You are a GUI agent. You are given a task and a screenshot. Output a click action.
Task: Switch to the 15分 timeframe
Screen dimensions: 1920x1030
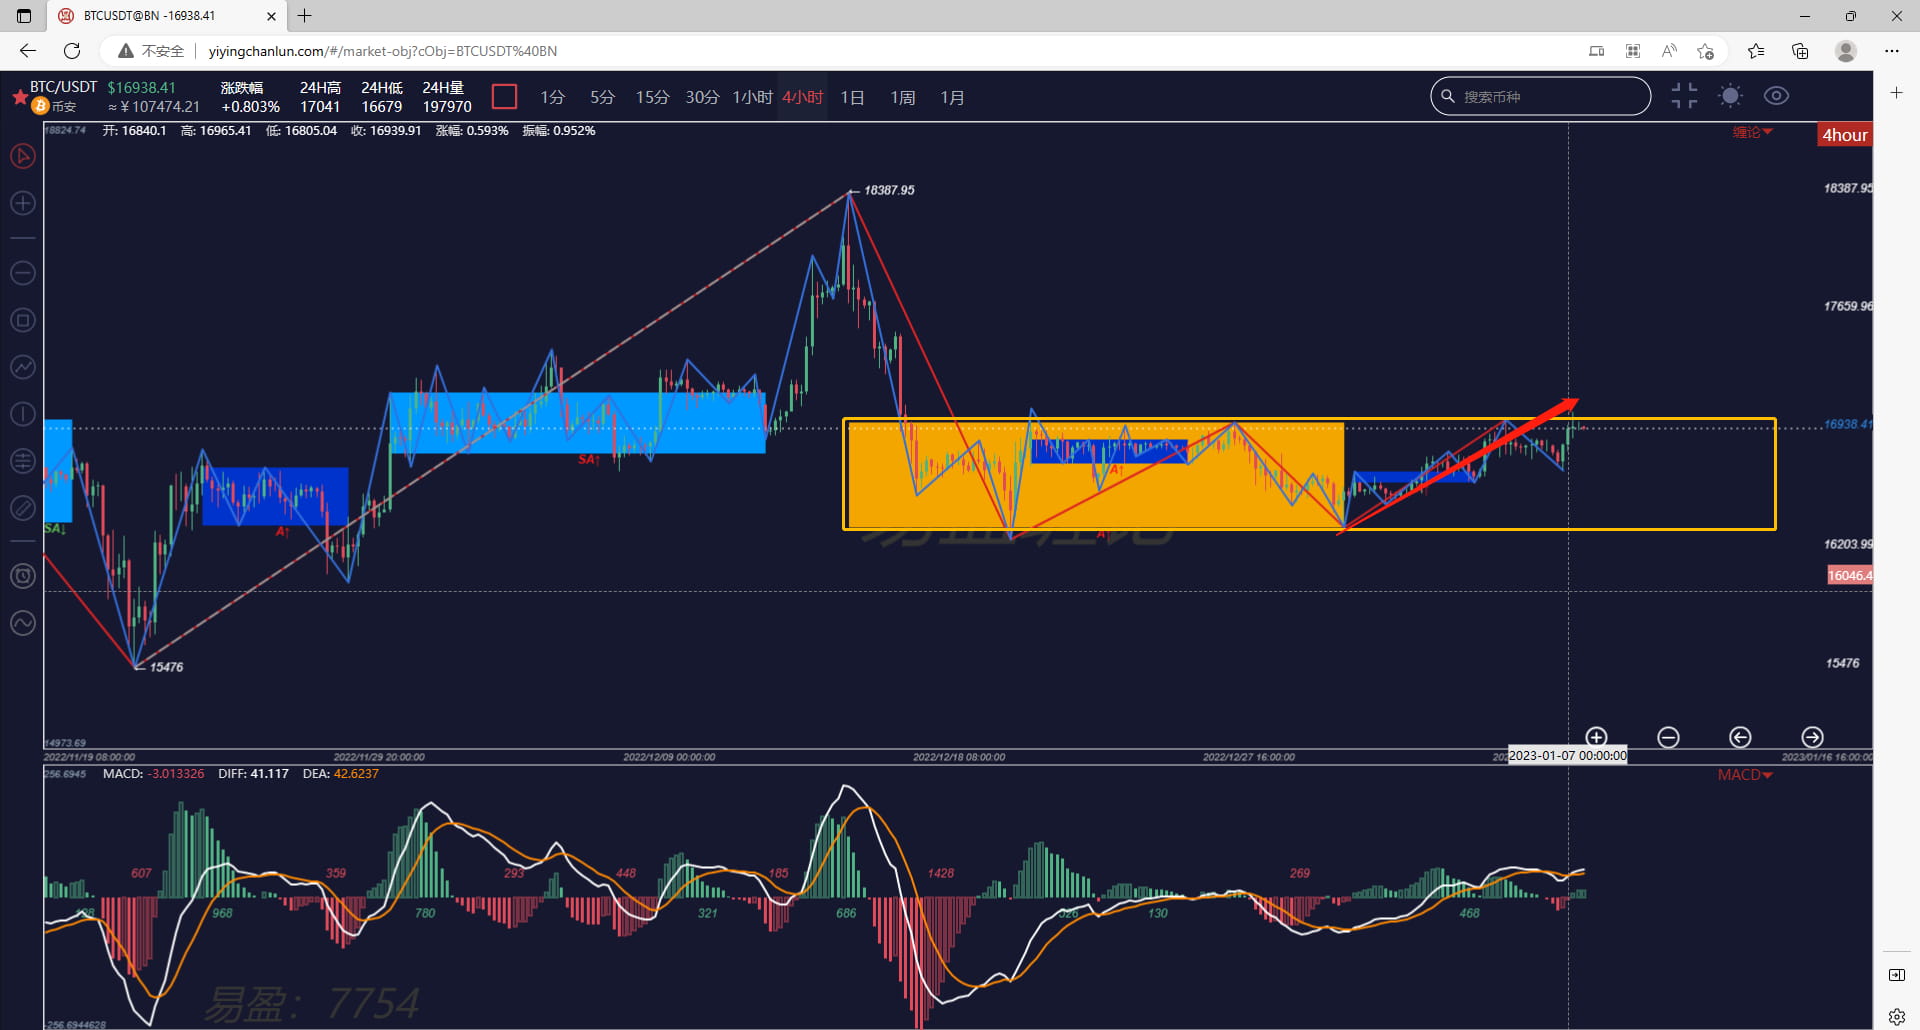[x=652, y=97]
